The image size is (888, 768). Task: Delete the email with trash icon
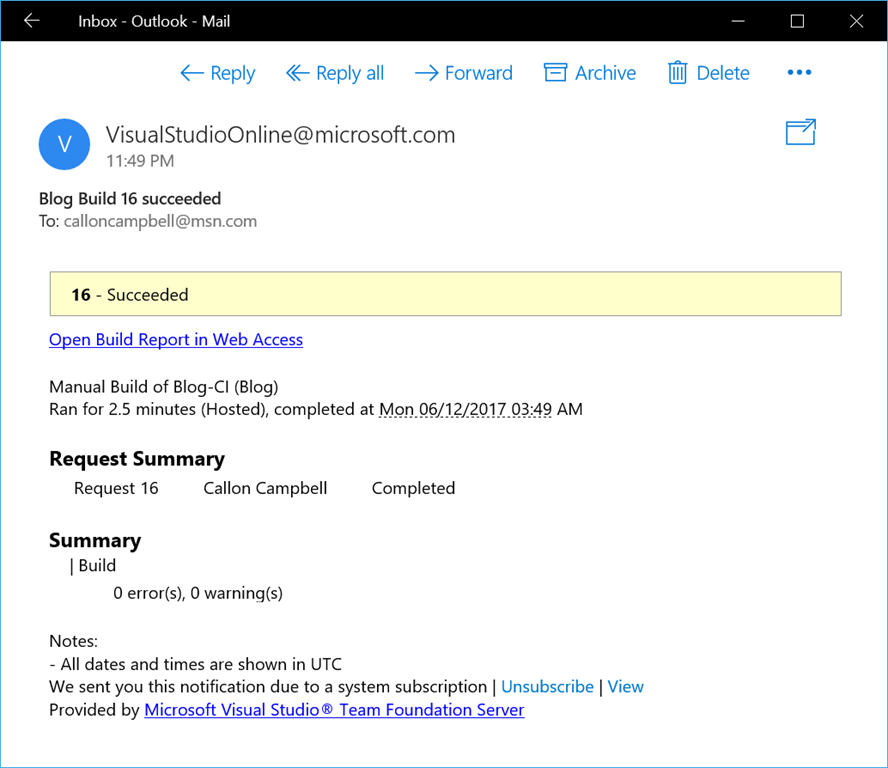coord(709,73)
